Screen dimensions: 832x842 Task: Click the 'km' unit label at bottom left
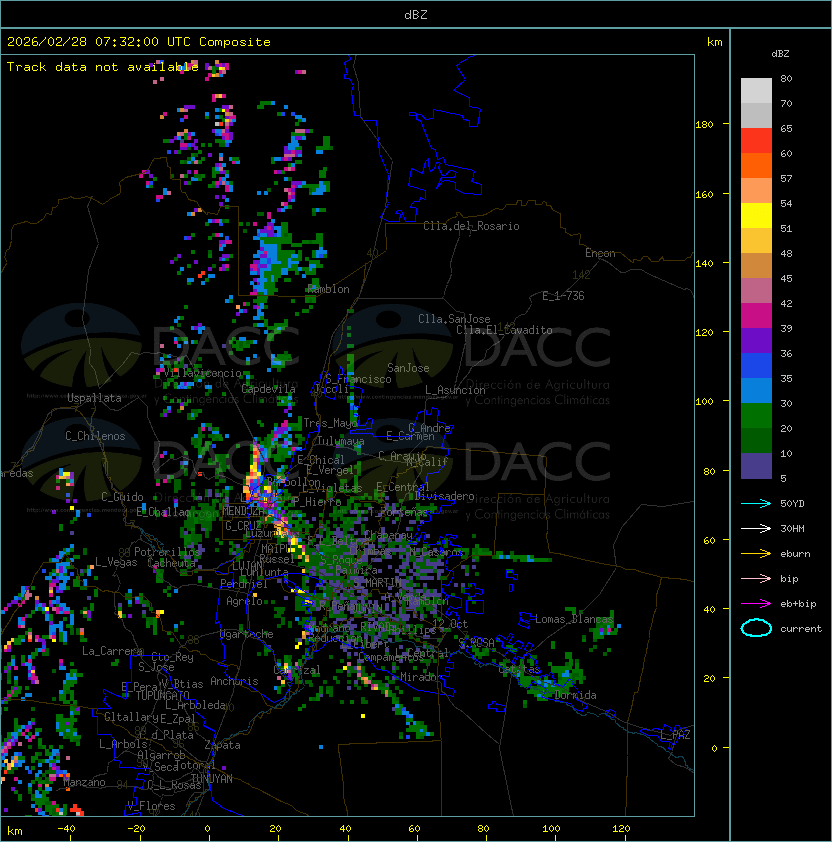[x=15, y=831]
